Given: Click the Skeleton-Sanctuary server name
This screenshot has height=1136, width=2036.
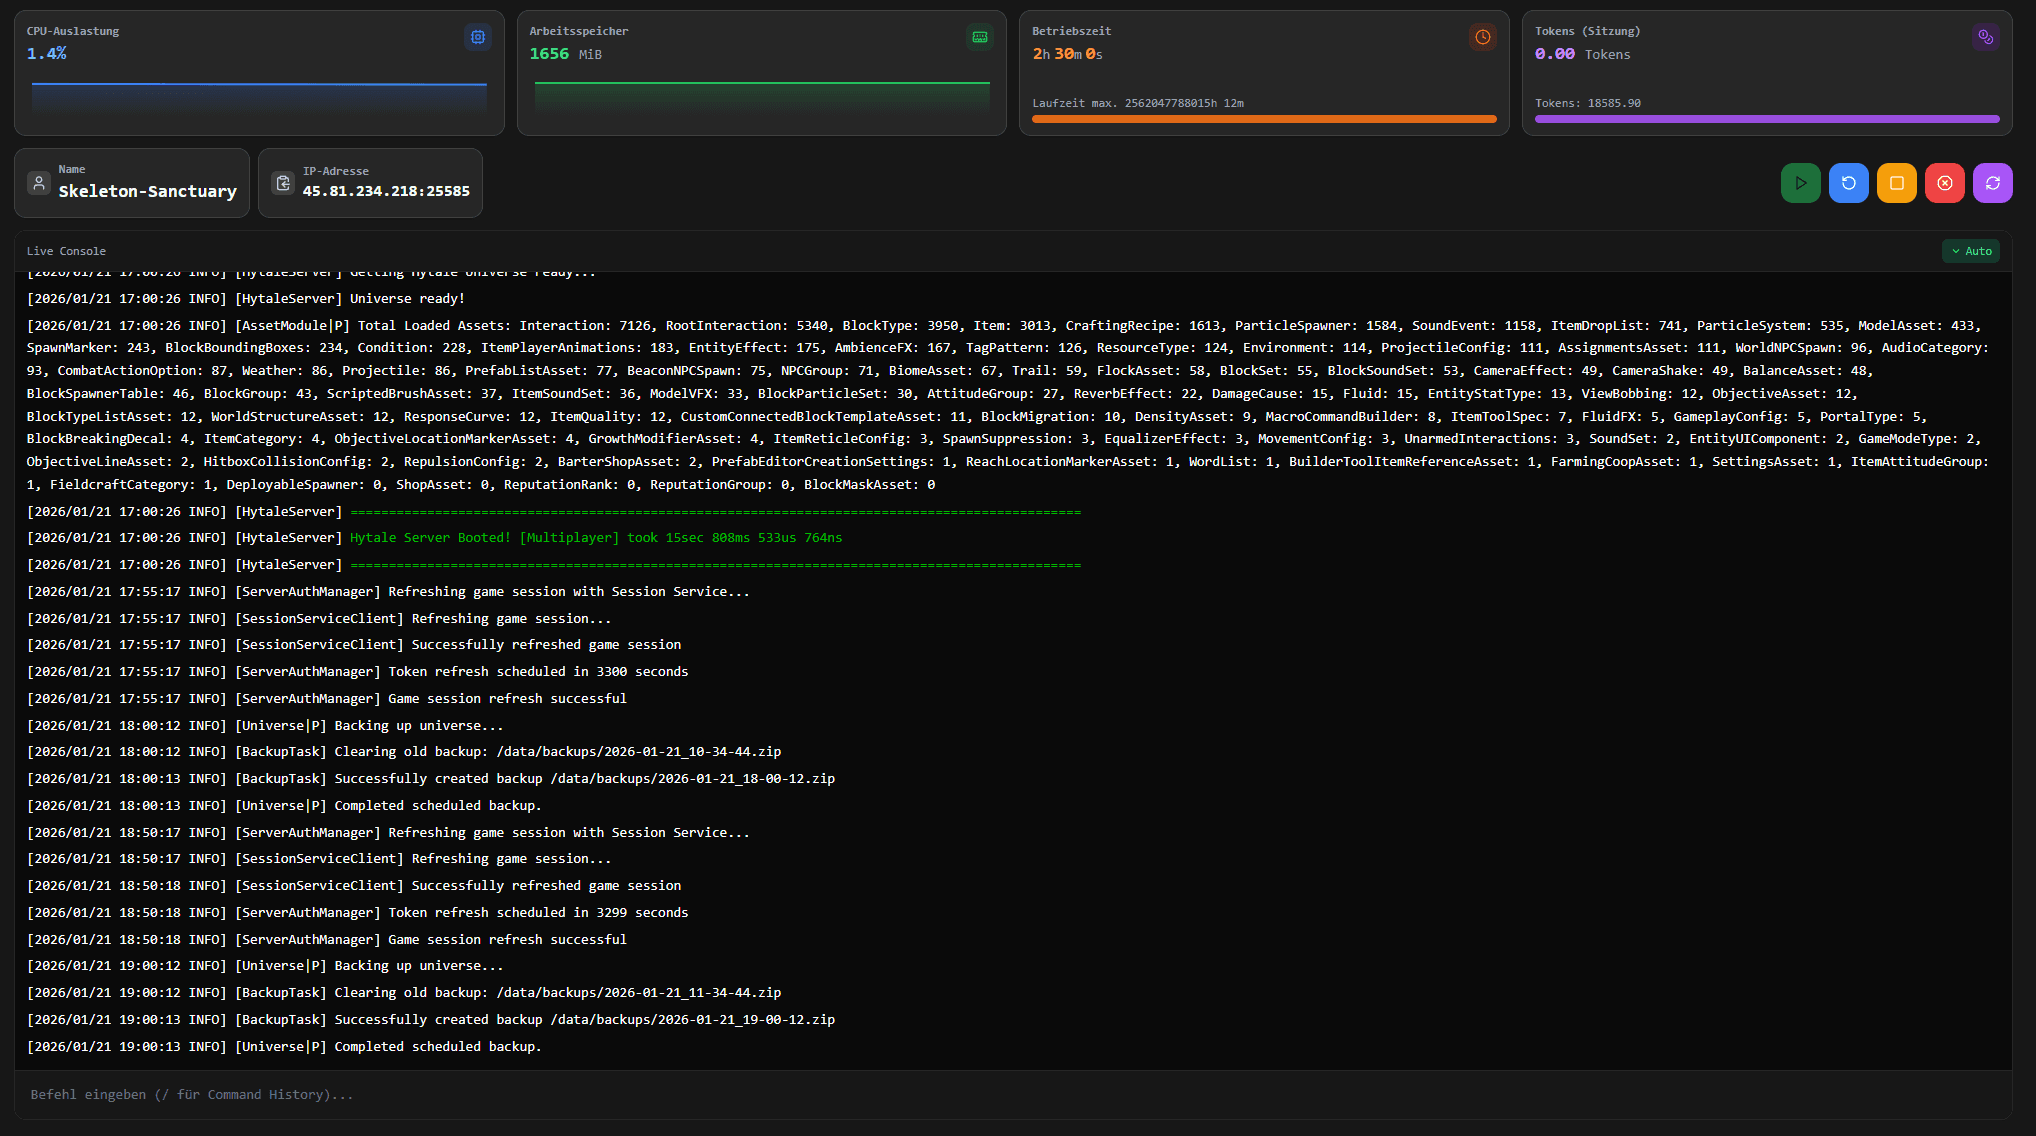Looking at the screenshot, I should tap(147, 191).
